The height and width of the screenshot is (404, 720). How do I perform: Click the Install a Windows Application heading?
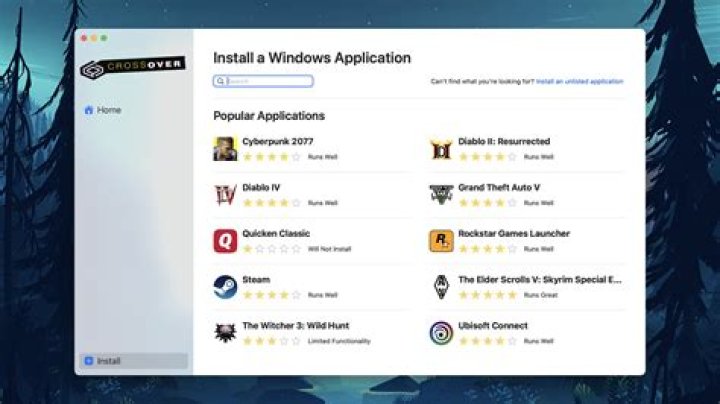[312, 58]
